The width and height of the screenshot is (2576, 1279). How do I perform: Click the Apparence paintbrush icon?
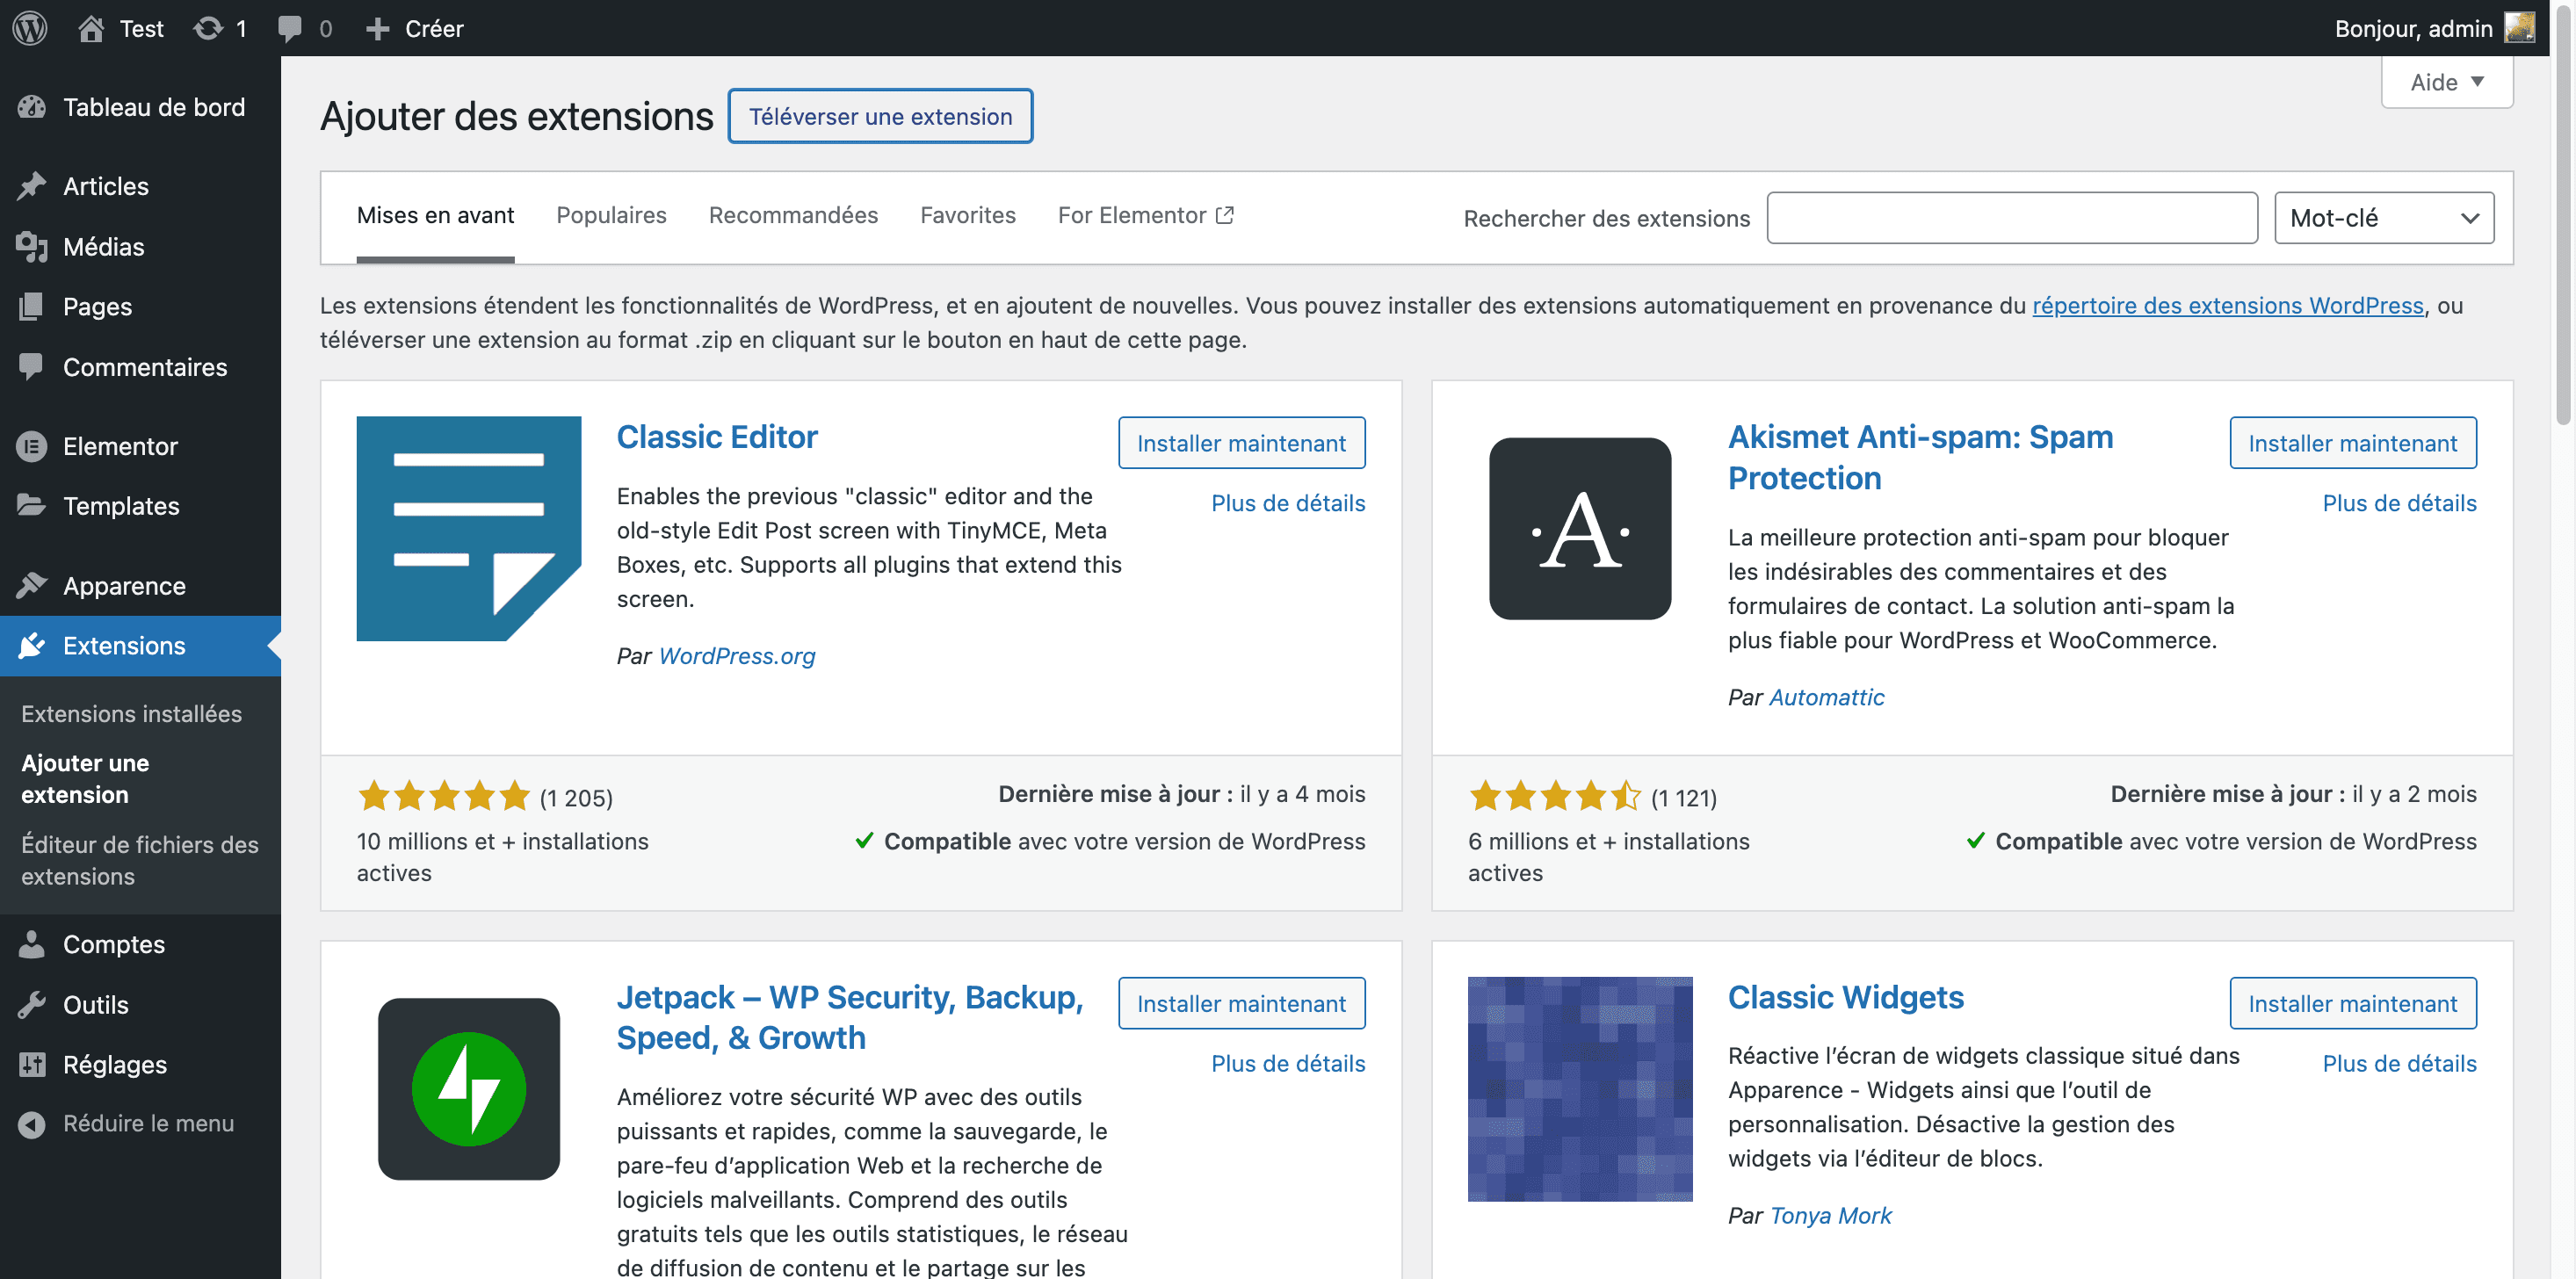point(32,585)
